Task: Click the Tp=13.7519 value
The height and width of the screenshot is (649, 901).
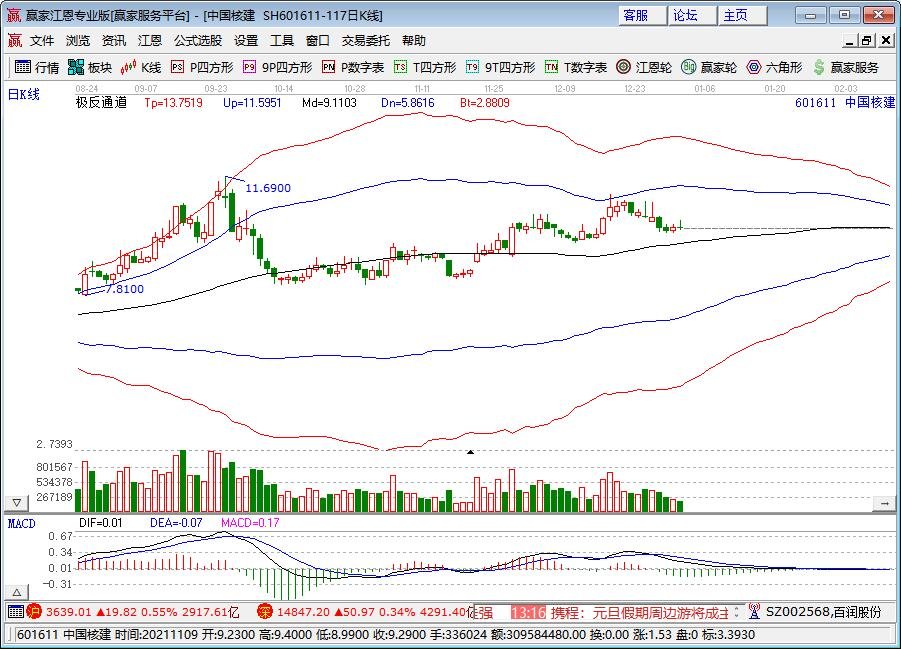Action: point(174,103)
